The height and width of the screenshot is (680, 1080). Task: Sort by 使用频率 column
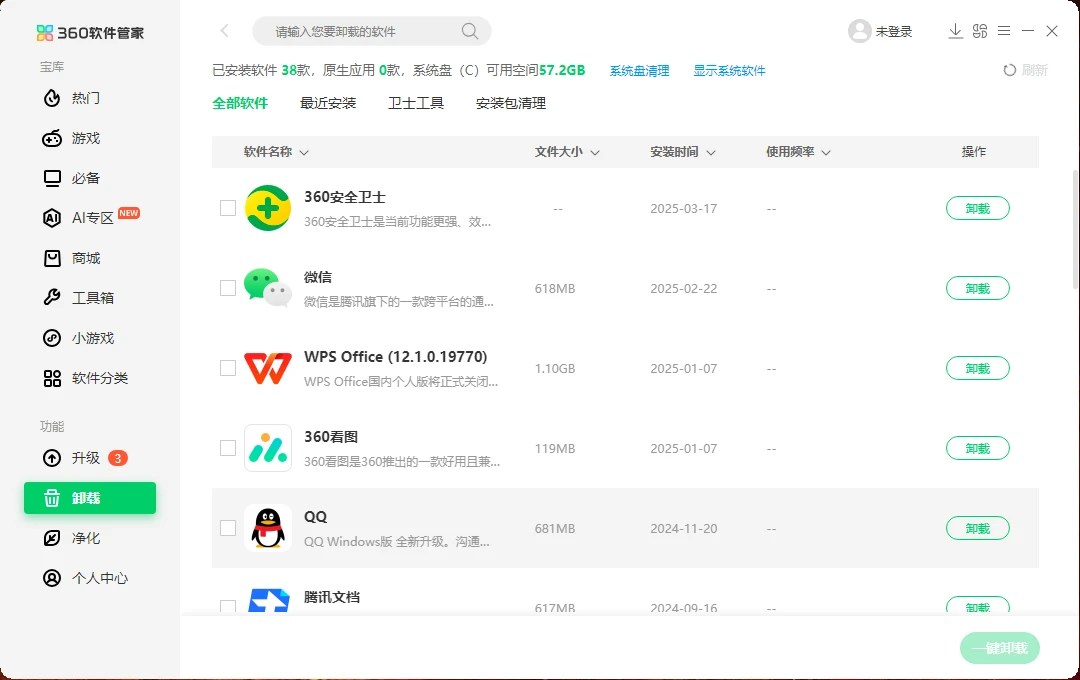(x=798, y=152)
